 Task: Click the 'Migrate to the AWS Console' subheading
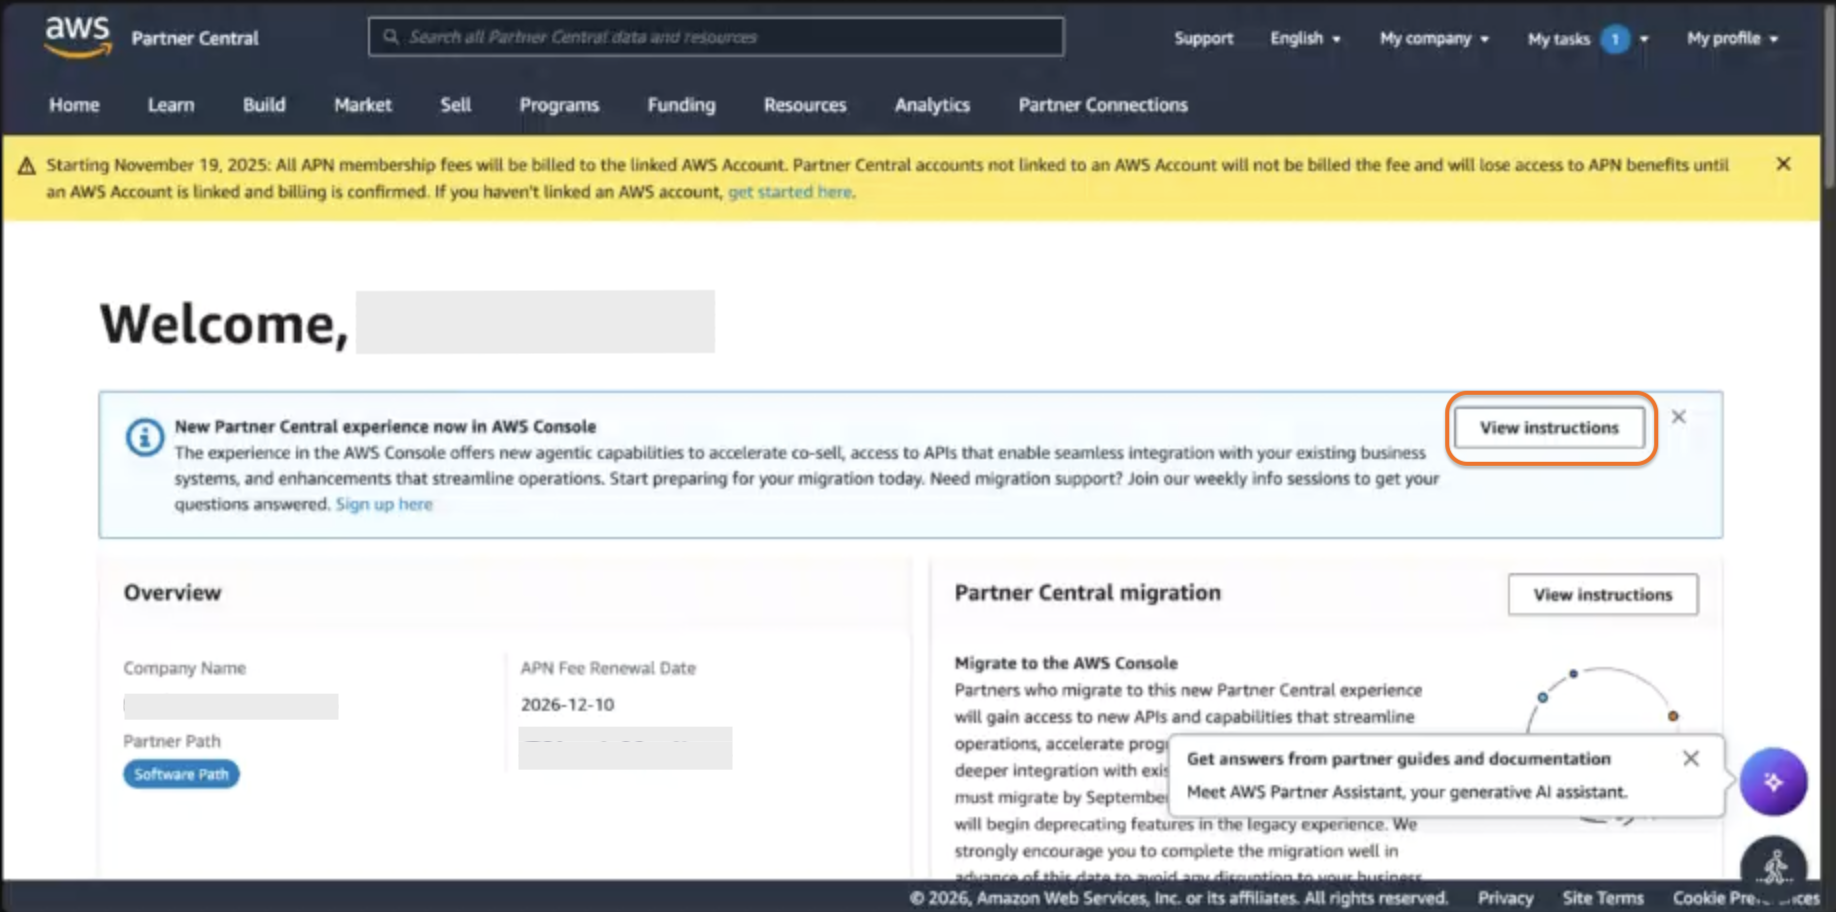1066,663
